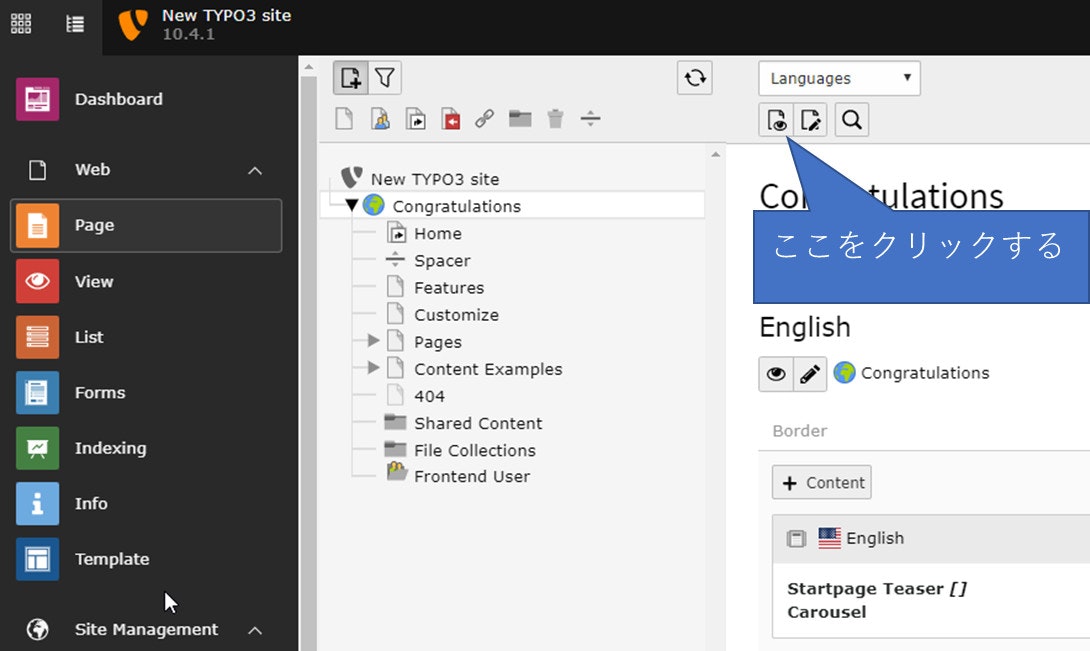The image size is (1090, 651).
Task: Select the Features page in tree
Action: pyautogui.click(x=448, y=288)
